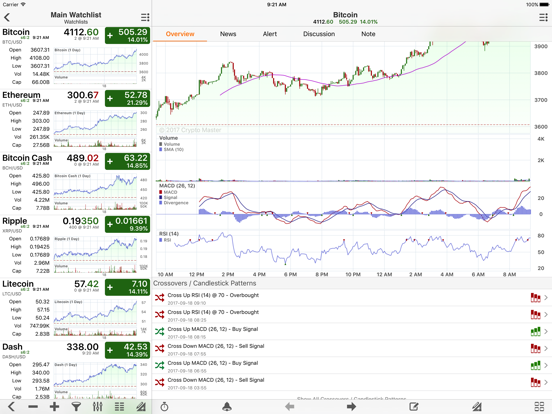Open the chart time interval stopwatch icon
Image resolution: width=552 pixels, height=414 pixels.
(x=164, y=407)
